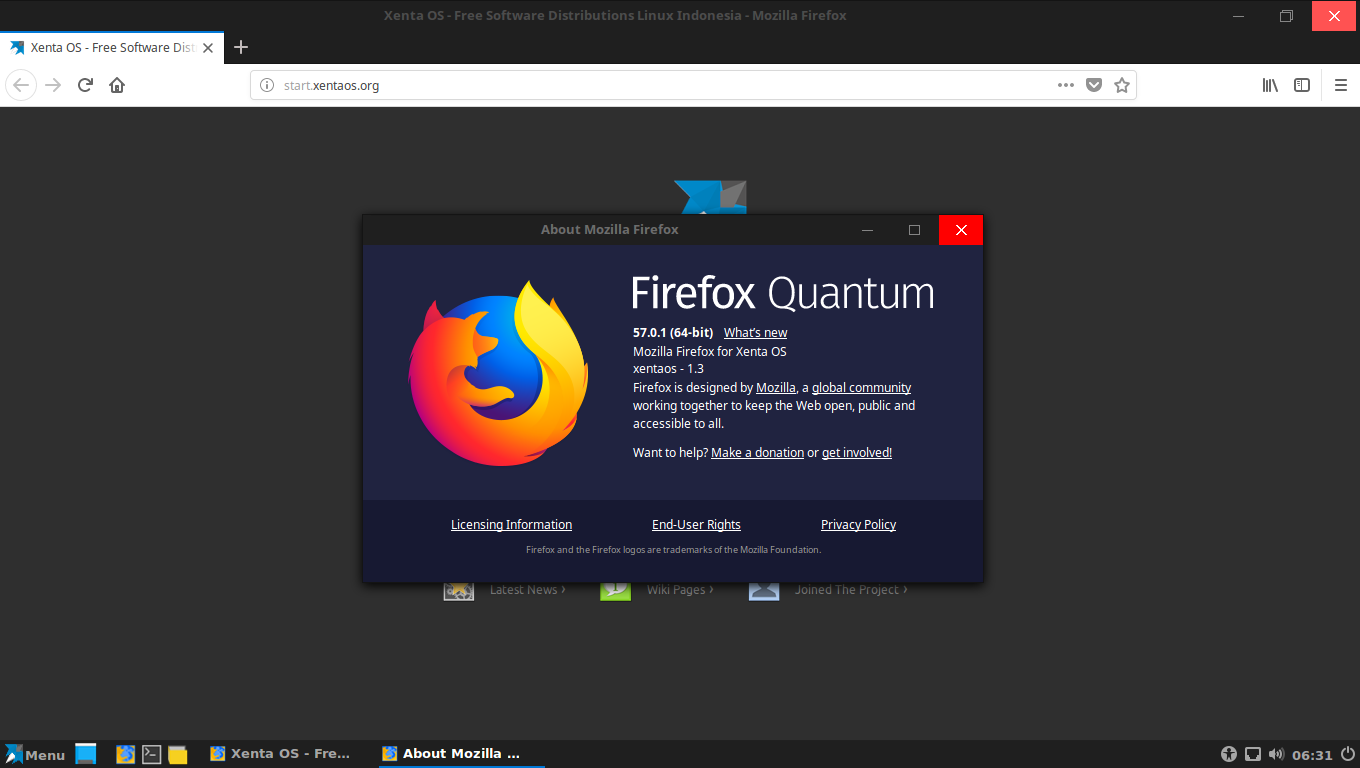The height and width of the screenshot is (768, 1360).
Task: Switch to About Mozilla taskbar entry
Action: (461, 754)
